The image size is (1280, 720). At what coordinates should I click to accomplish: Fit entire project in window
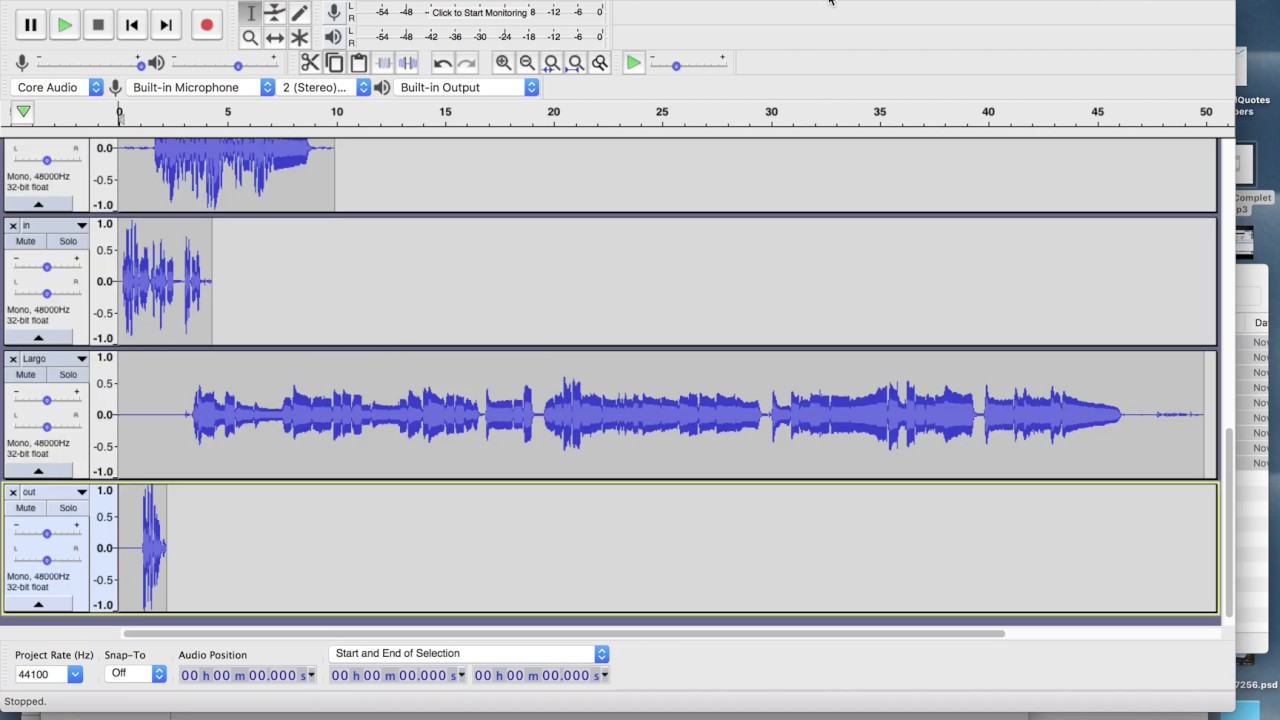tap(575, 63)
